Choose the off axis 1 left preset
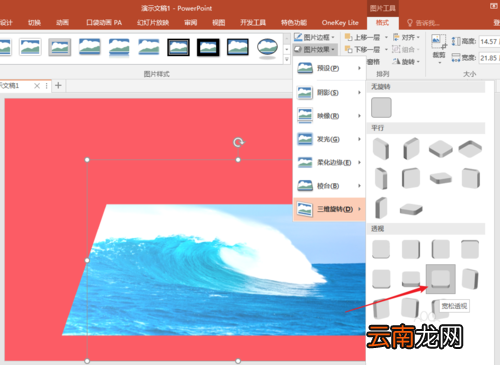The image size is (500, 365). tap(381, 178)
